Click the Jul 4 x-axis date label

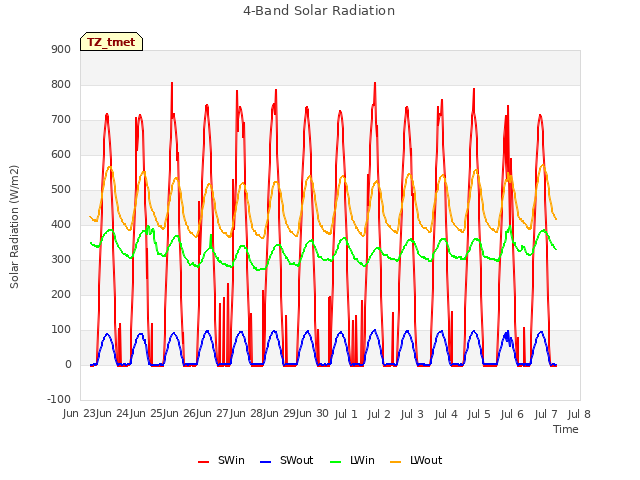pos(446,414)
